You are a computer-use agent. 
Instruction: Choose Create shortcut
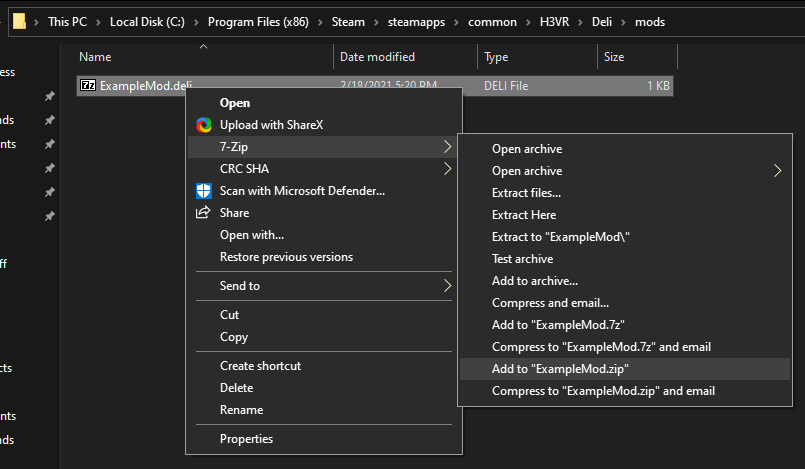(x=324, y=366)
